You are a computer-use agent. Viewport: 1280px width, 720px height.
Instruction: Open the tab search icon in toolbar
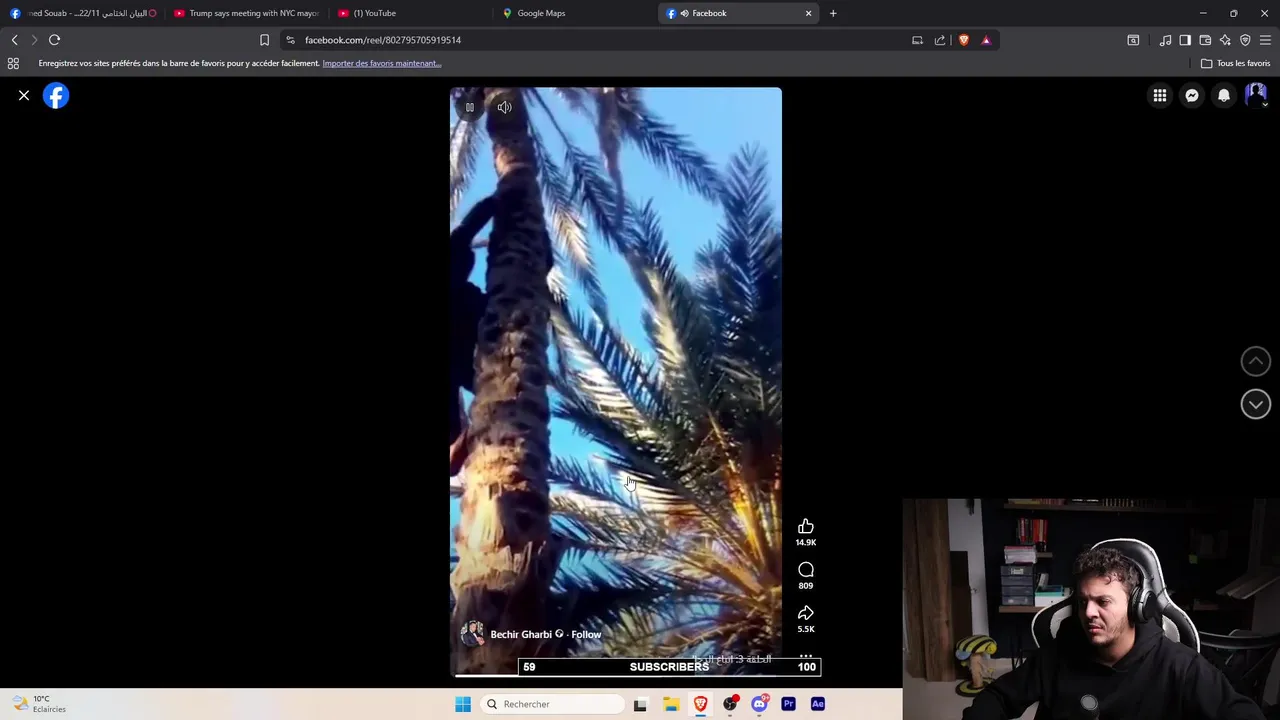coord(1133,40)
